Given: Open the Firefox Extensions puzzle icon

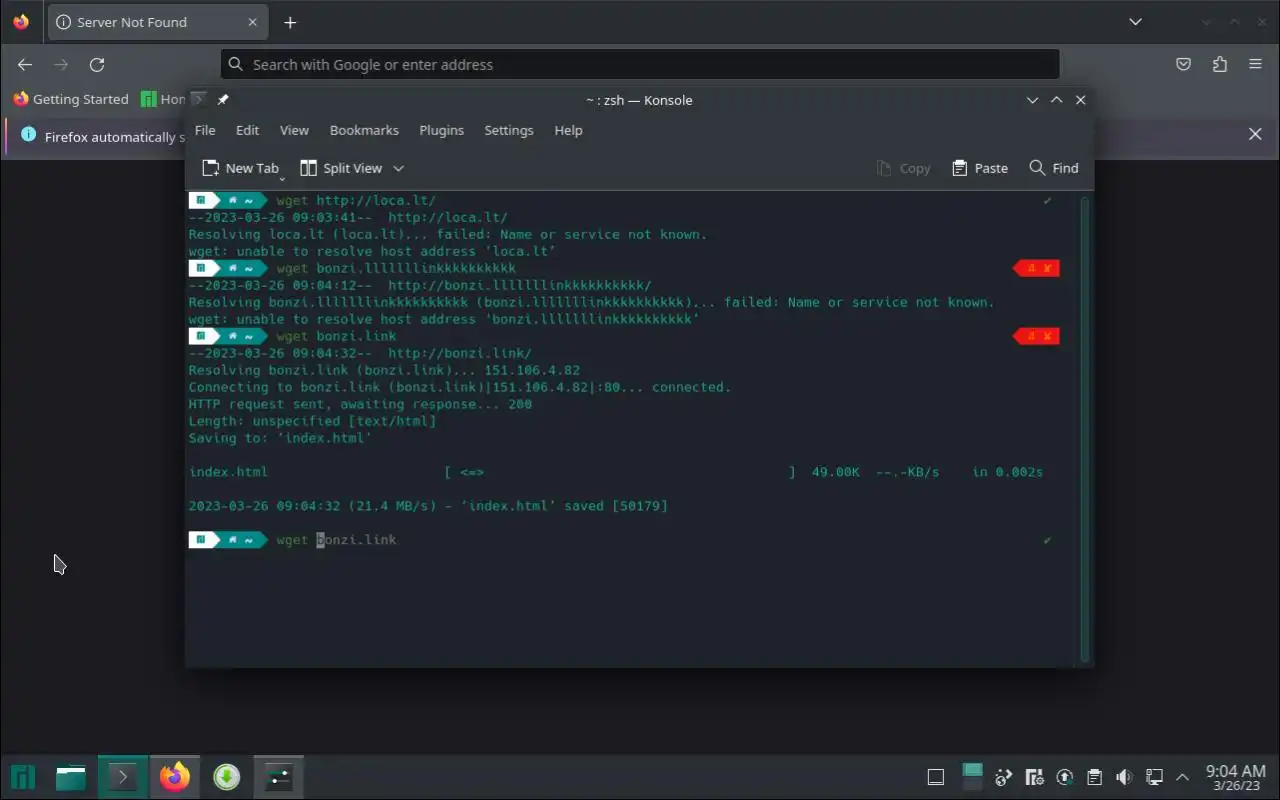Looking at the screenshot, I should [x=1219, y=64].
